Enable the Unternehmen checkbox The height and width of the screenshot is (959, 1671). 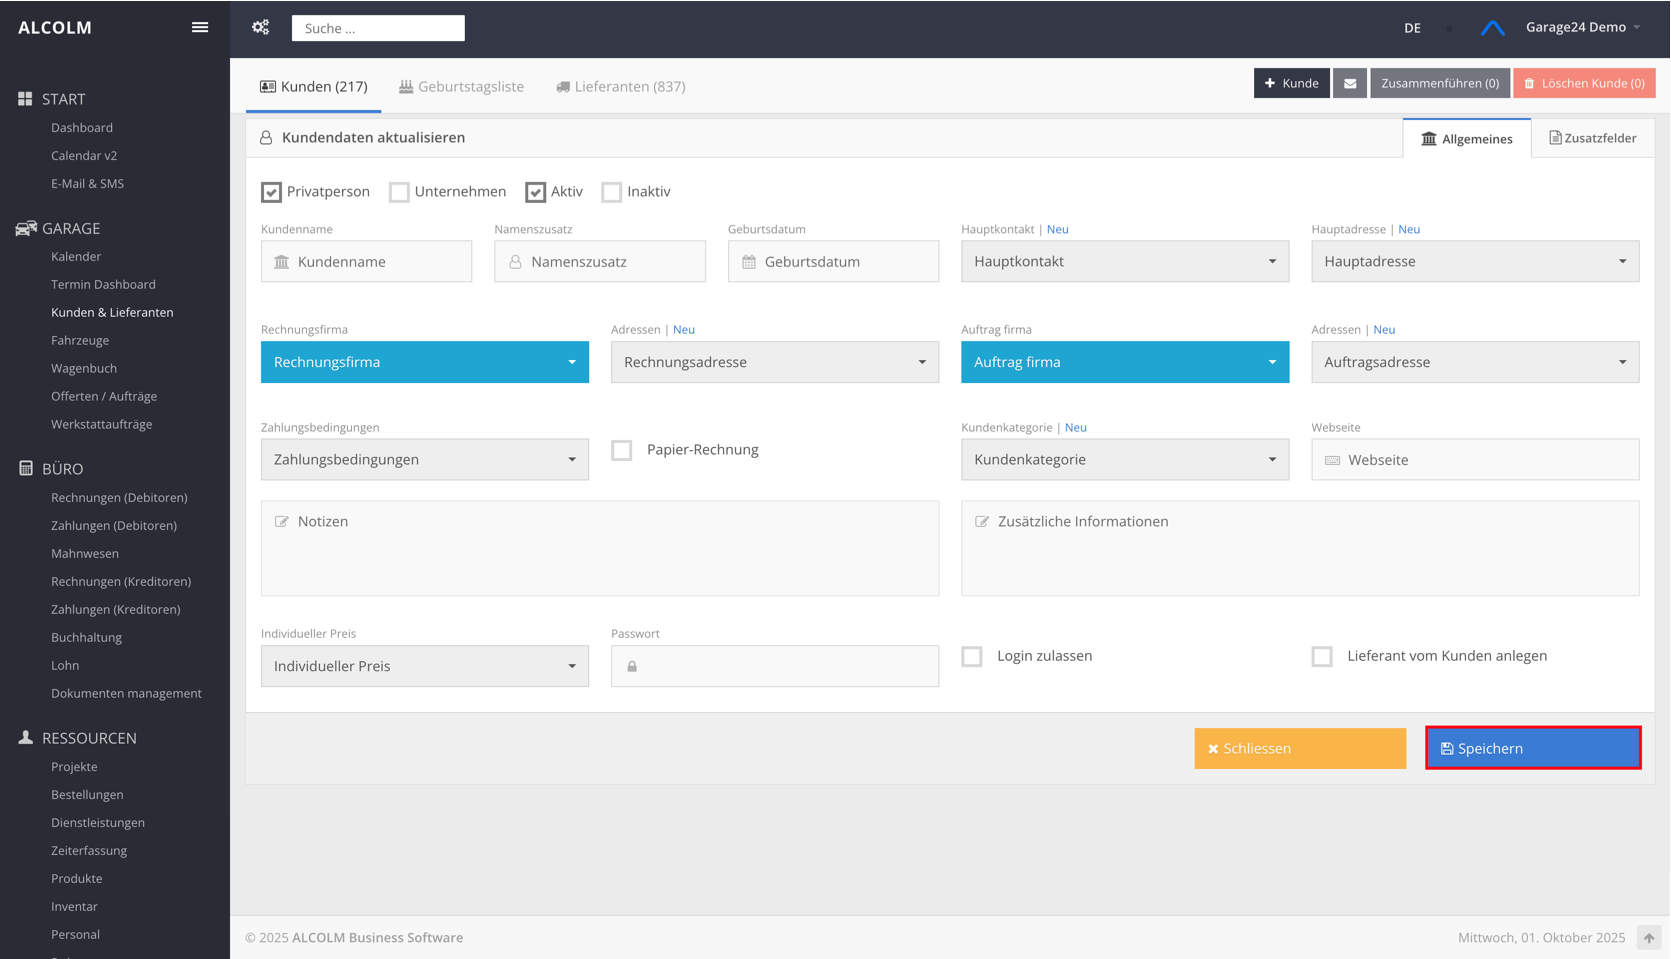pos(399,192)
